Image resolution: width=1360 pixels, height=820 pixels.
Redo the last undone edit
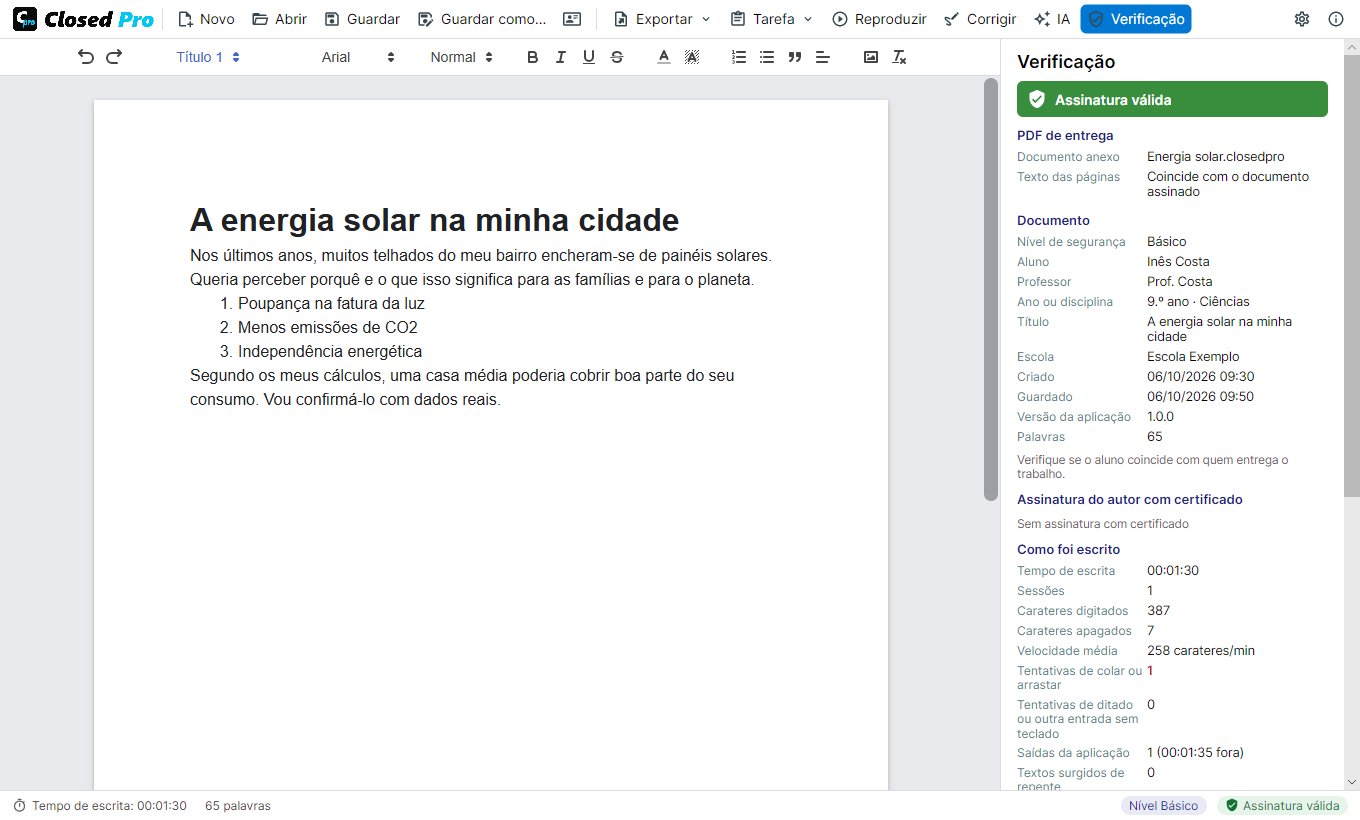[114, 57]
